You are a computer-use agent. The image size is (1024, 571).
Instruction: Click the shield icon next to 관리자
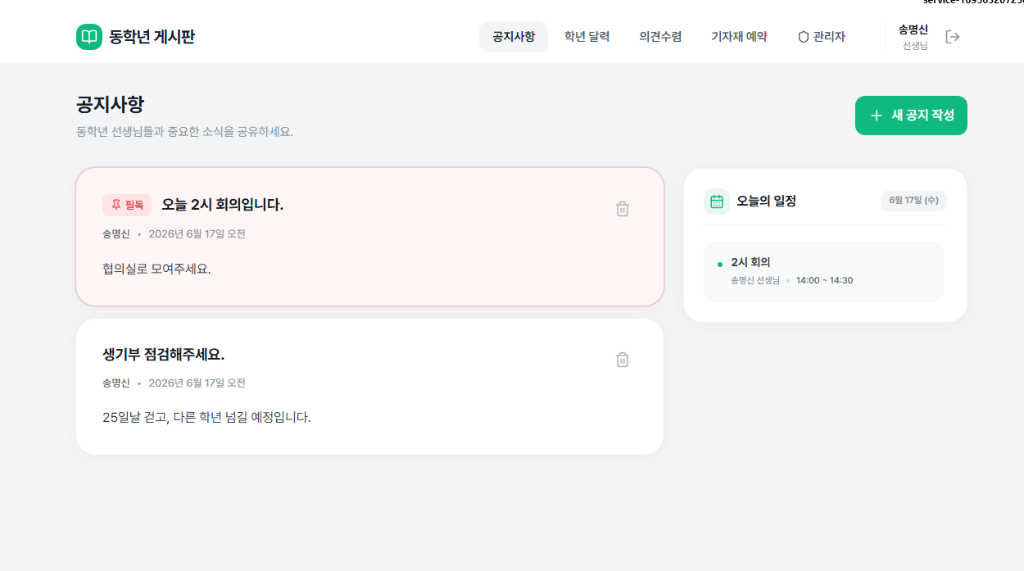803,37
